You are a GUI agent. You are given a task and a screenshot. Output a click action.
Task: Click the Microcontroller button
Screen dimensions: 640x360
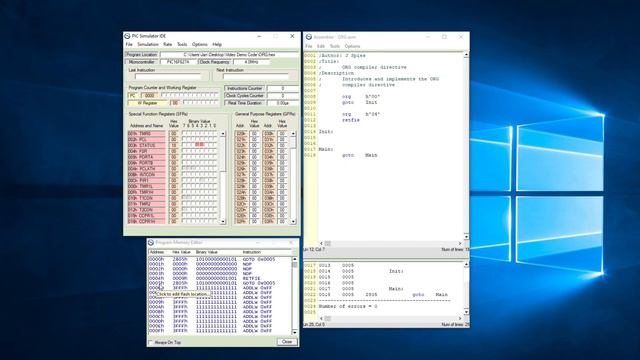tap(141, 62)
